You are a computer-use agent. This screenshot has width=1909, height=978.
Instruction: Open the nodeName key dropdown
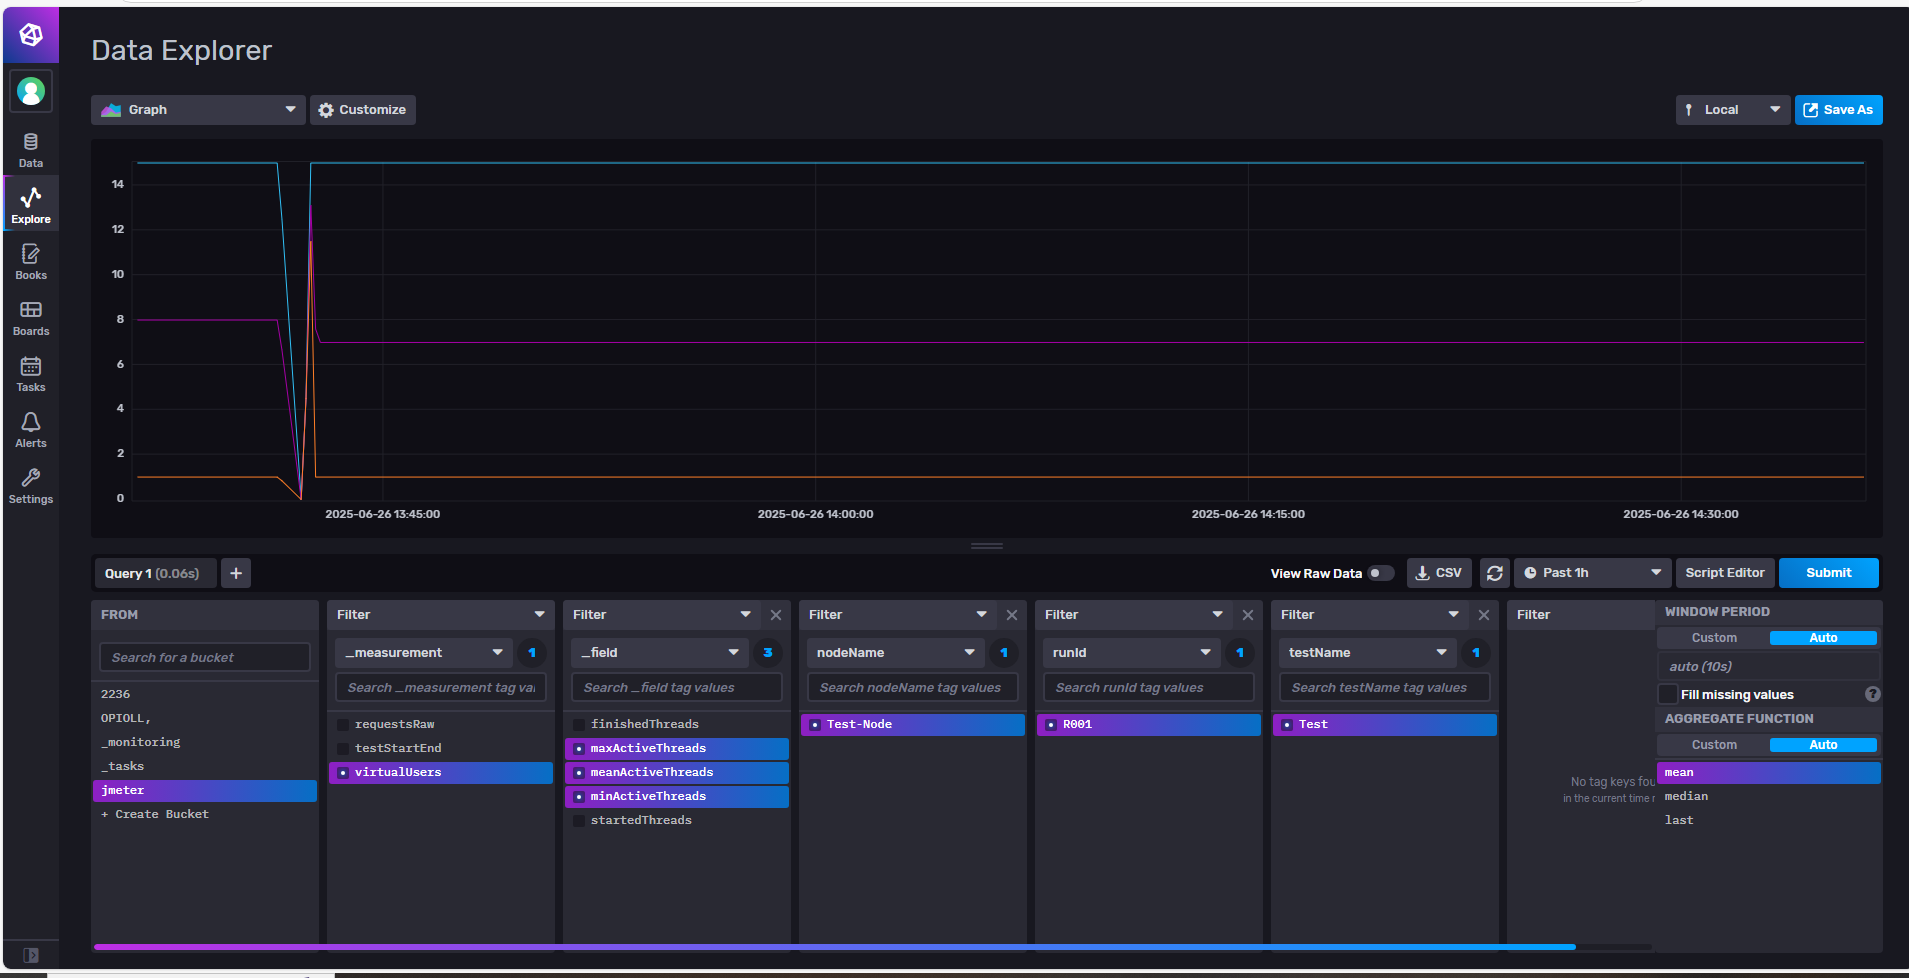(x=896, y=653)
